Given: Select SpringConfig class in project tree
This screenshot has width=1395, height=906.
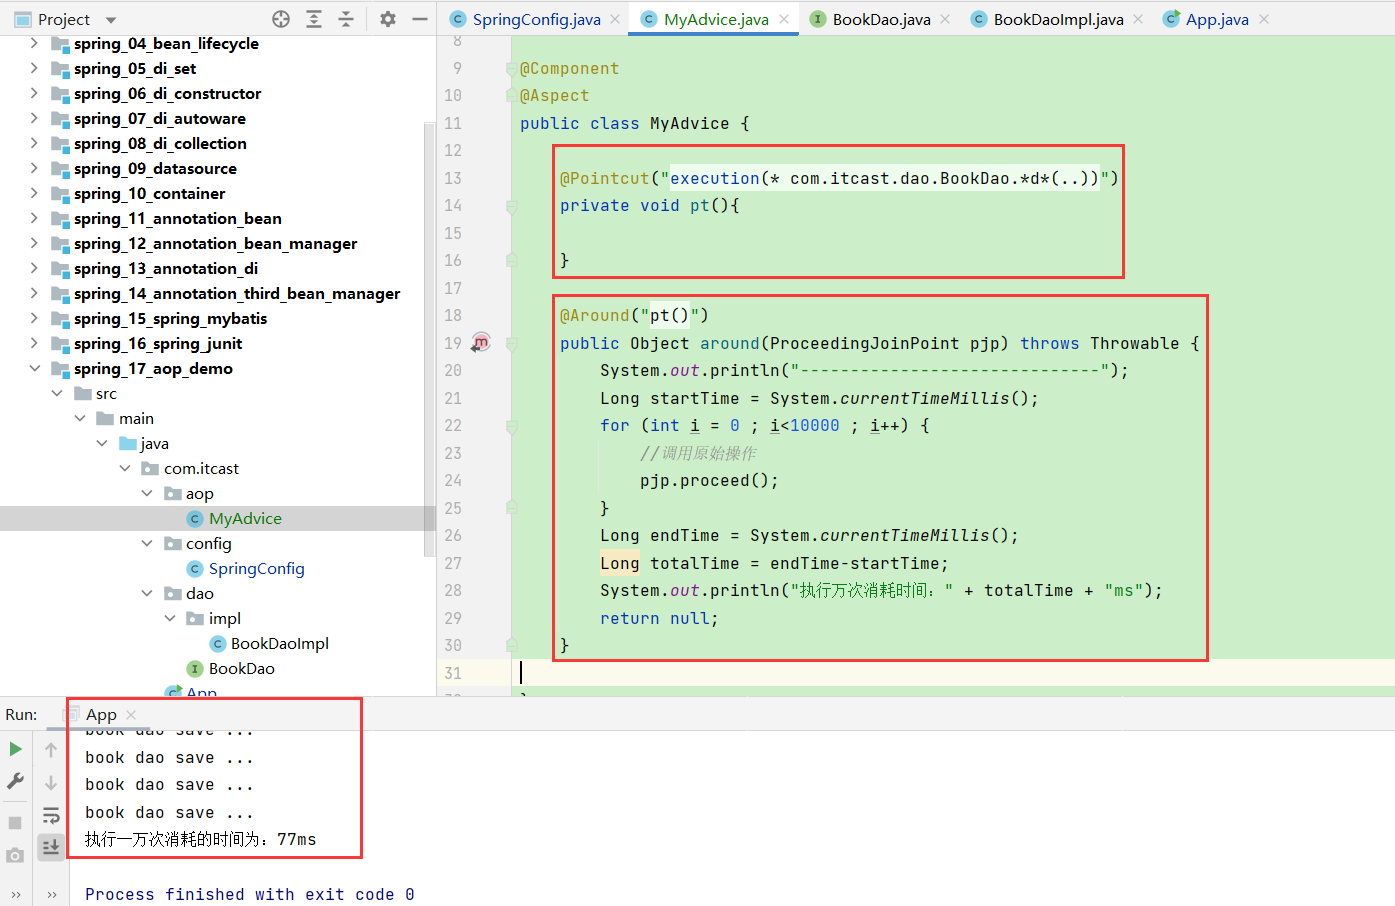Looking at the screenshot, I should click(256, 568).
